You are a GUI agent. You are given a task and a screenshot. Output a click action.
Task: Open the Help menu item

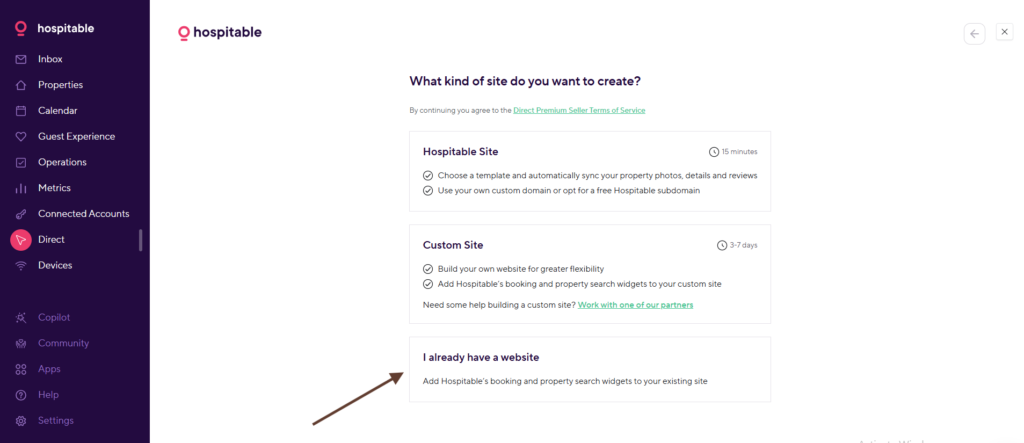point(48,395)
